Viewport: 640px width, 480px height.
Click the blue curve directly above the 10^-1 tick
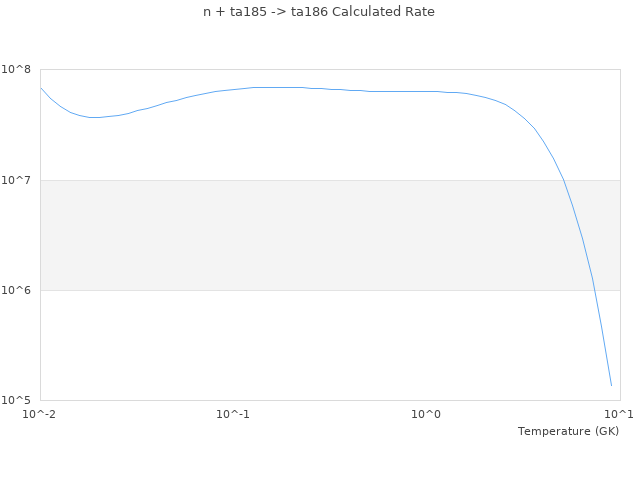(x=233, y=88)
